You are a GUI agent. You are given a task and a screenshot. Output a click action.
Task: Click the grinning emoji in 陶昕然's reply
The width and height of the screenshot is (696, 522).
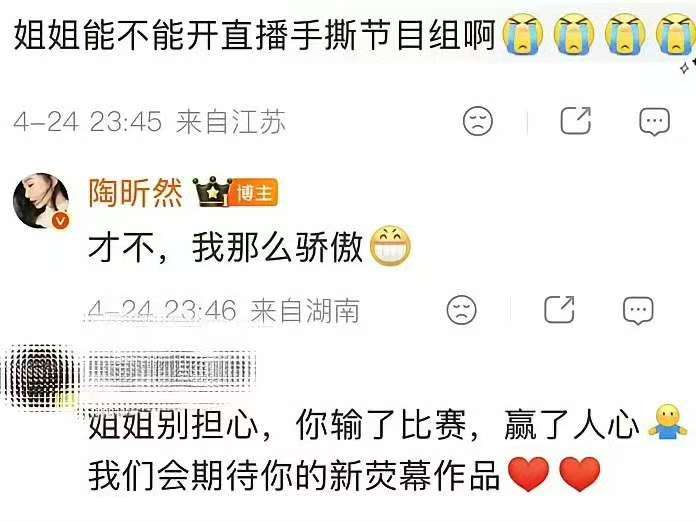tap(391, 245)
